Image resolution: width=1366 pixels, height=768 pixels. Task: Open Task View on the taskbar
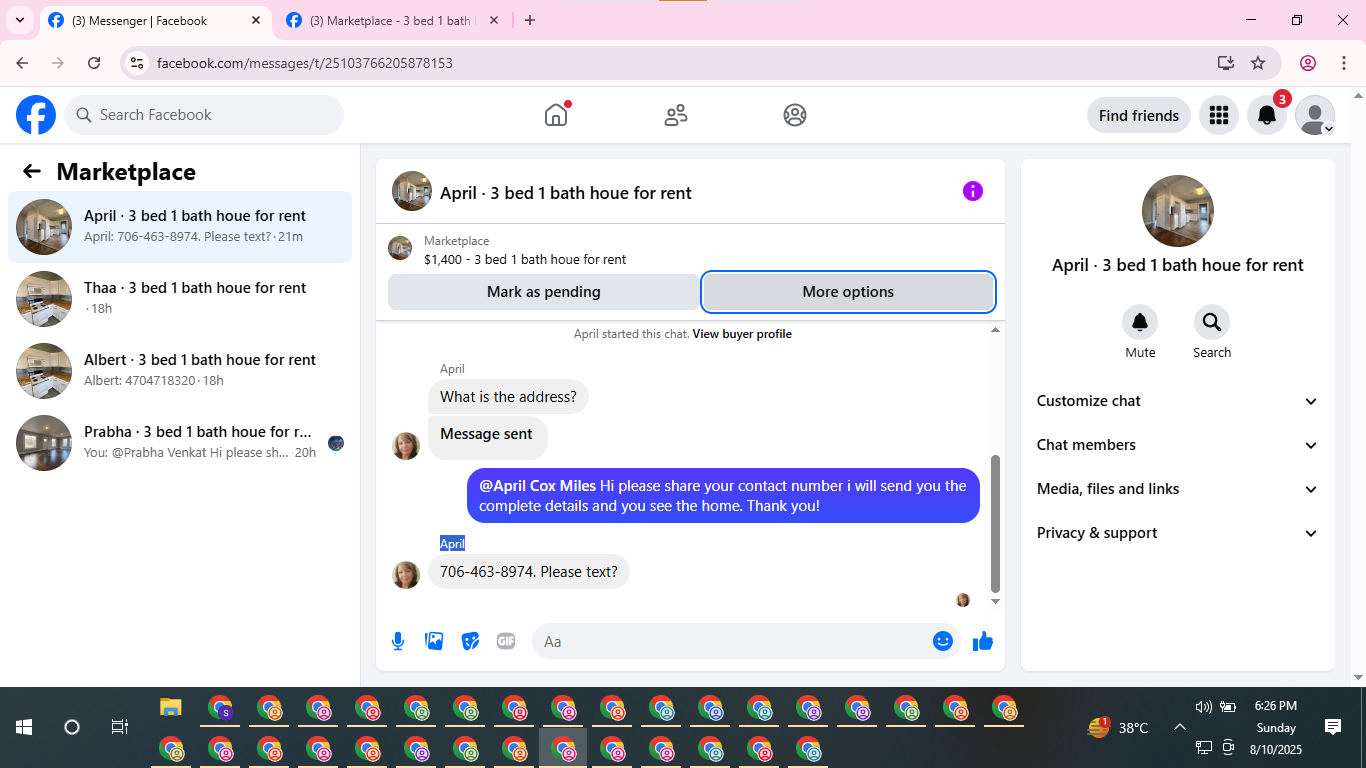coord(119,727)
